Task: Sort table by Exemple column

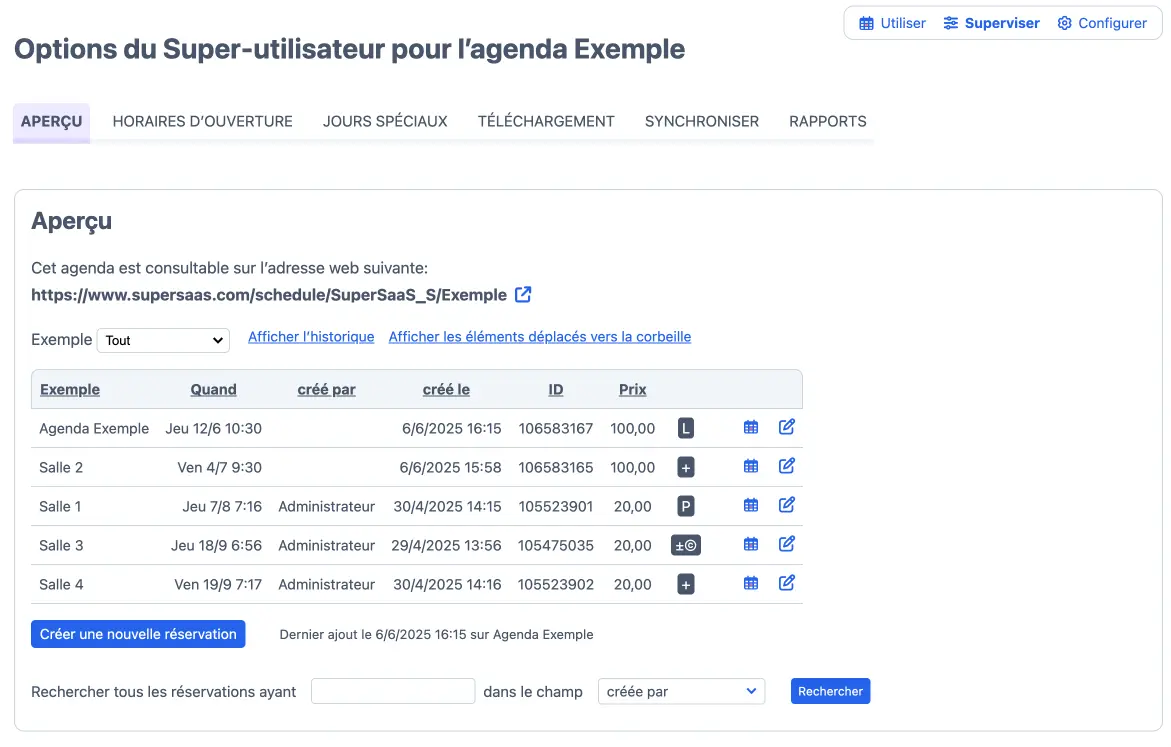Action: coord(69,389)
